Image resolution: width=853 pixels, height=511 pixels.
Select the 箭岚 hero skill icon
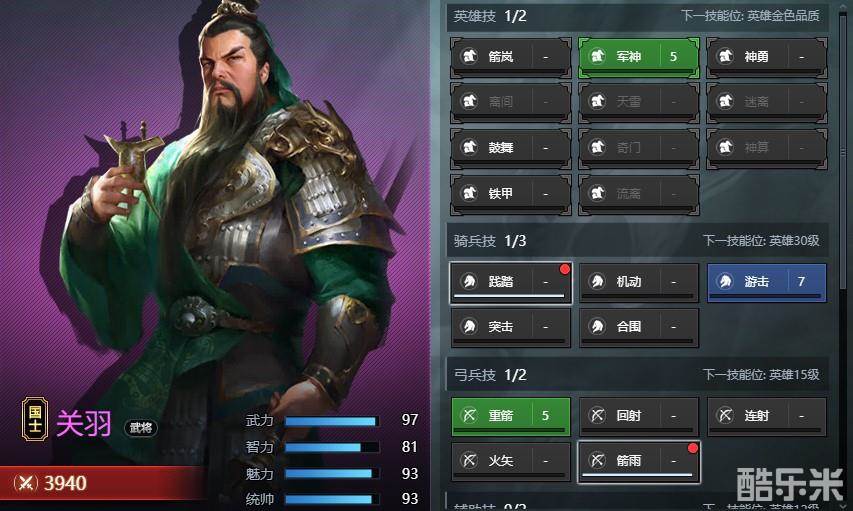[x=469, y=56]
